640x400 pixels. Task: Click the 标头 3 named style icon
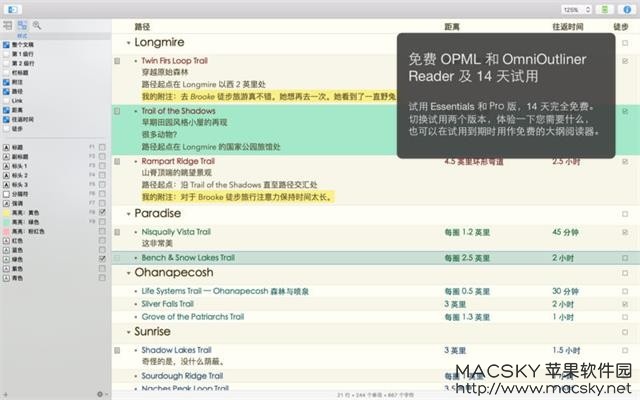coord(6,185)
